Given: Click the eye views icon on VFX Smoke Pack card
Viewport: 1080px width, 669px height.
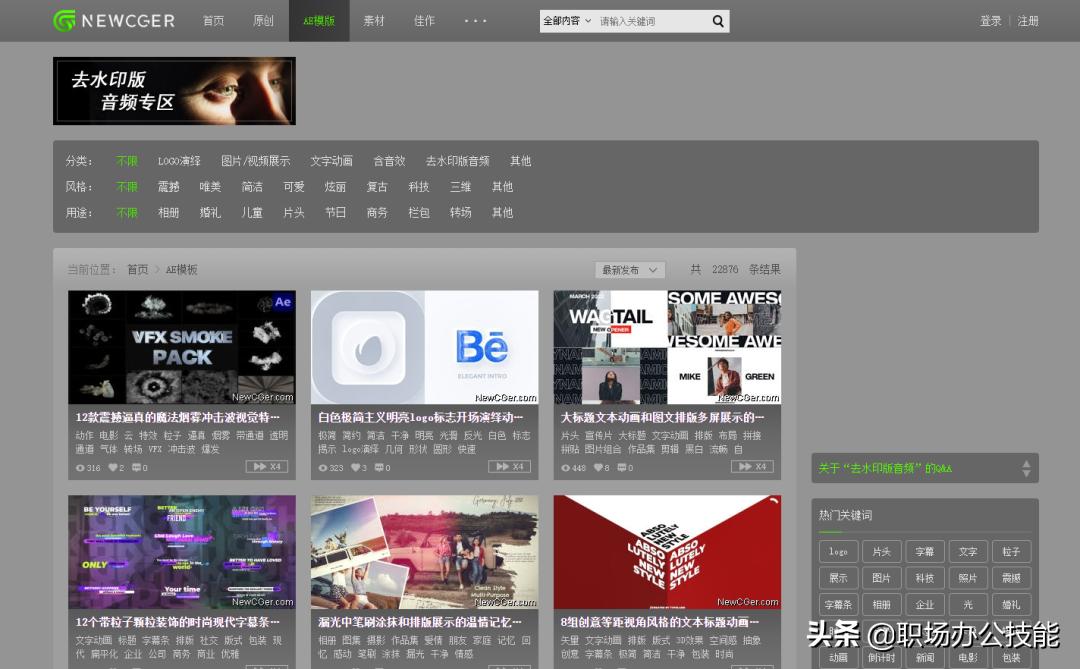Looking at the screenshot, I should point(78,466).
